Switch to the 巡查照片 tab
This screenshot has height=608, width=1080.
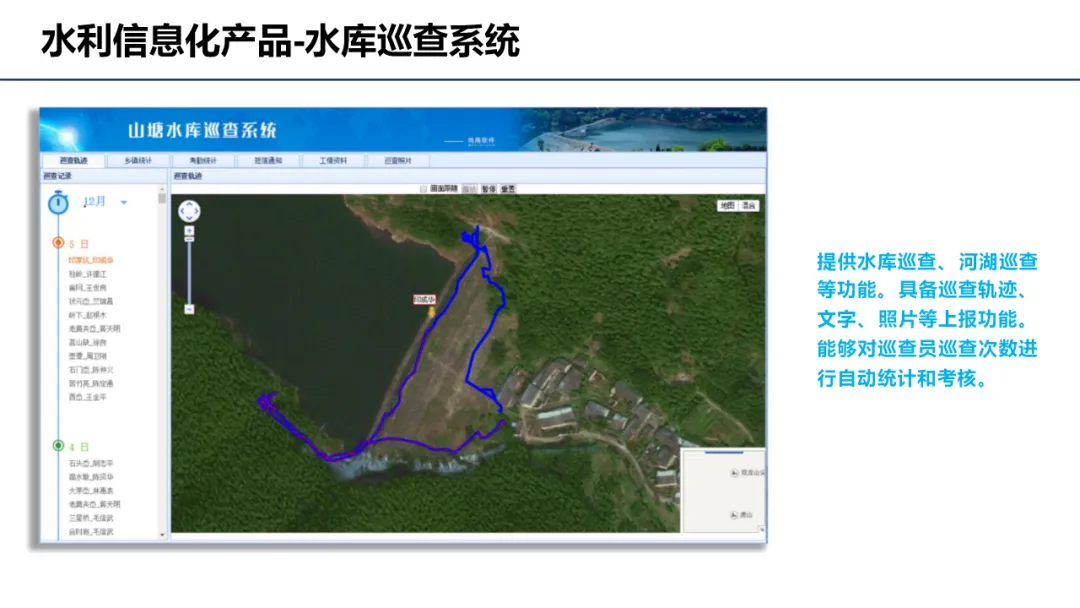click(397, 160)
